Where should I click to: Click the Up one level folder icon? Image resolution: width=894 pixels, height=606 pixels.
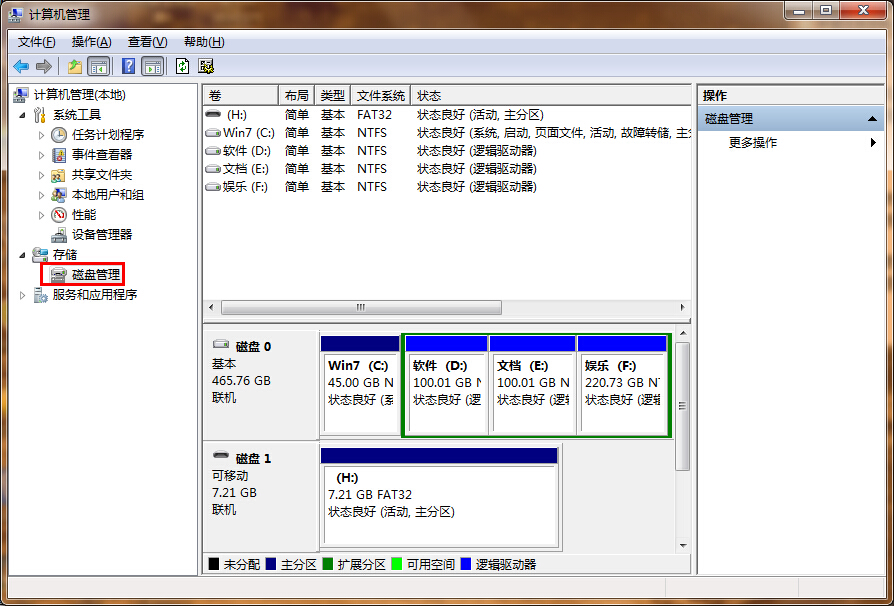click(74, 66)
